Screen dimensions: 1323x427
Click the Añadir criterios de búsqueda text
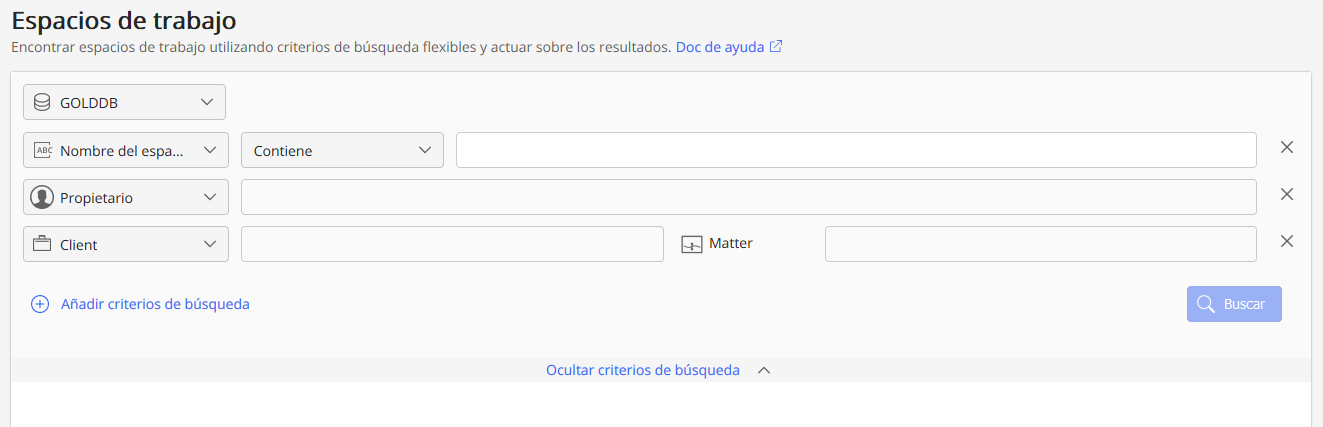coord(155,304)
